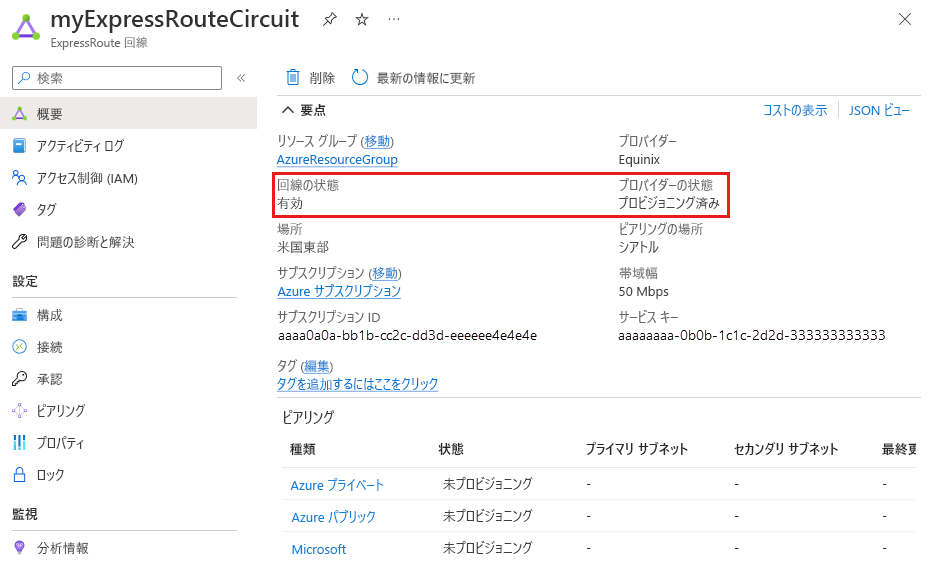
Task: Click the 分析情報 lightbulb icon
Action: [19, 547]
